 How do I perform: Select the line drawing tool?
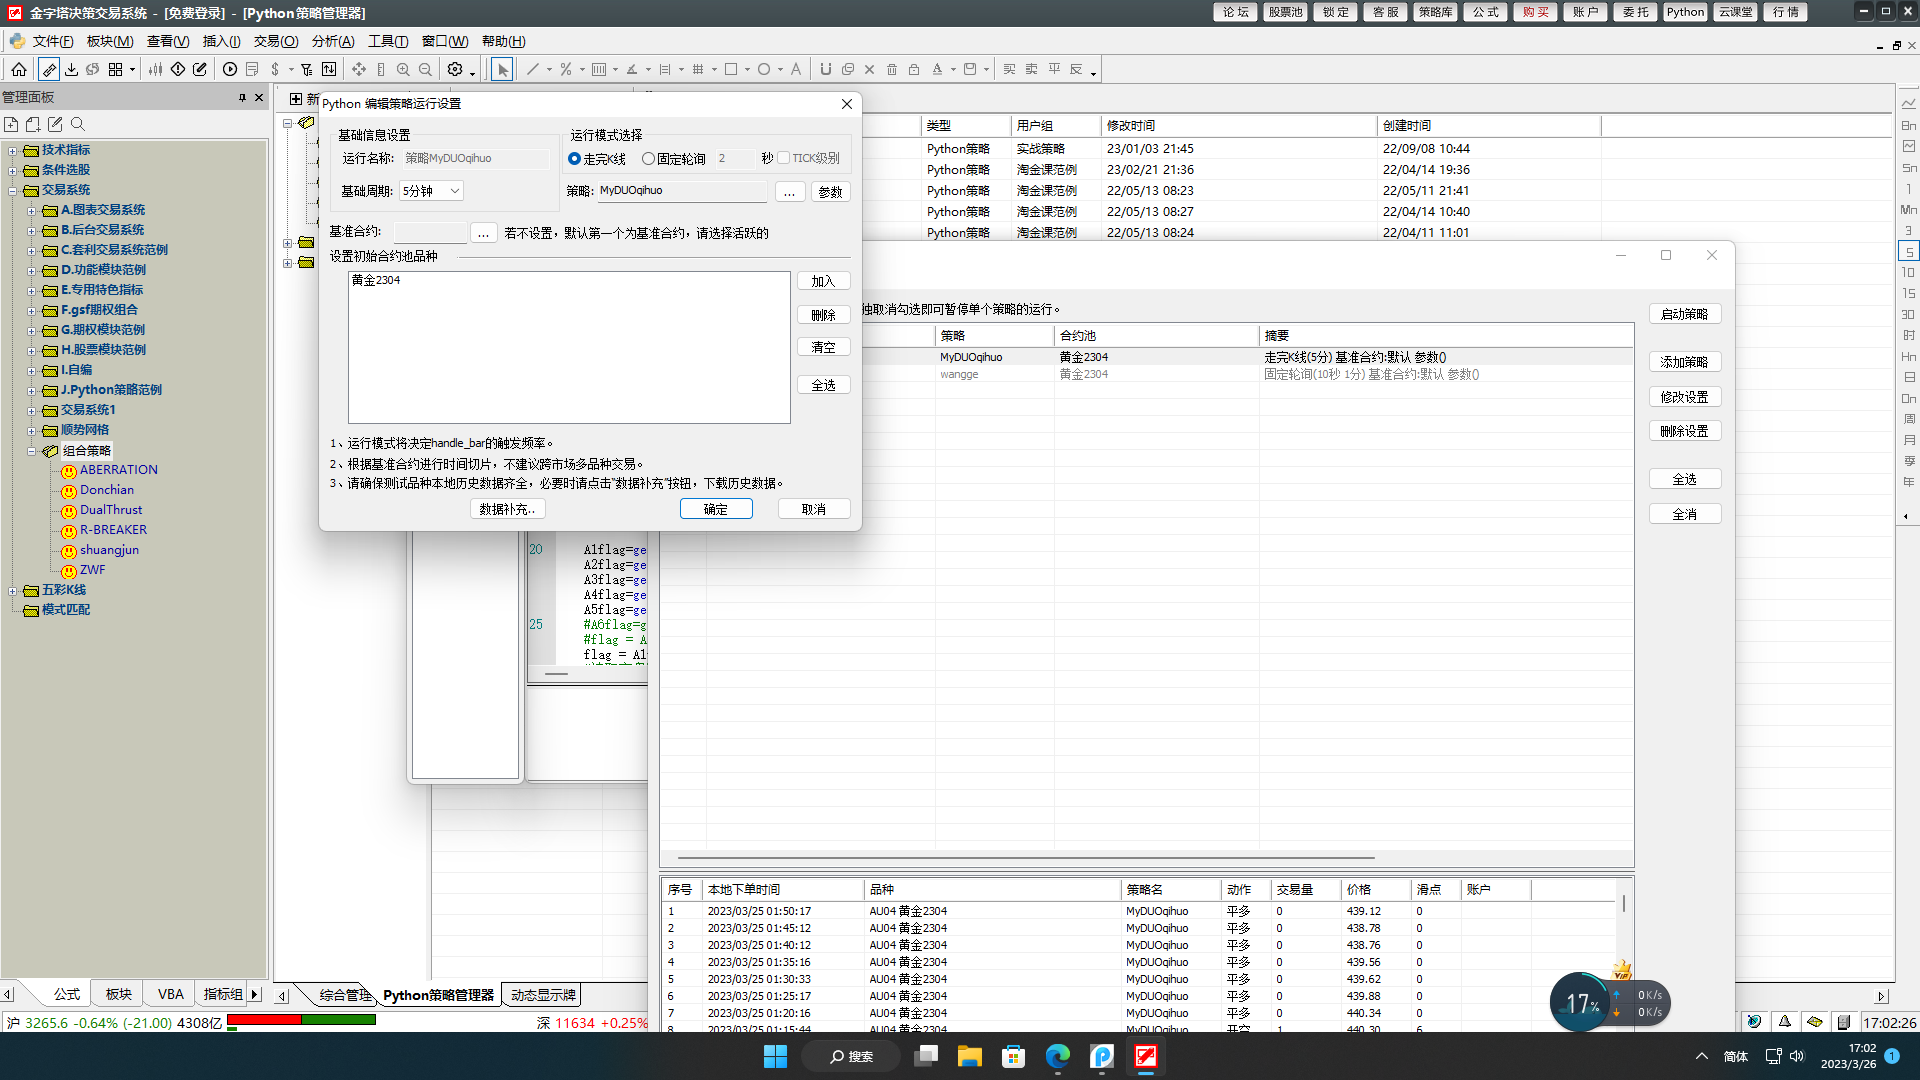pyautogui.click(x=533, y=69)
